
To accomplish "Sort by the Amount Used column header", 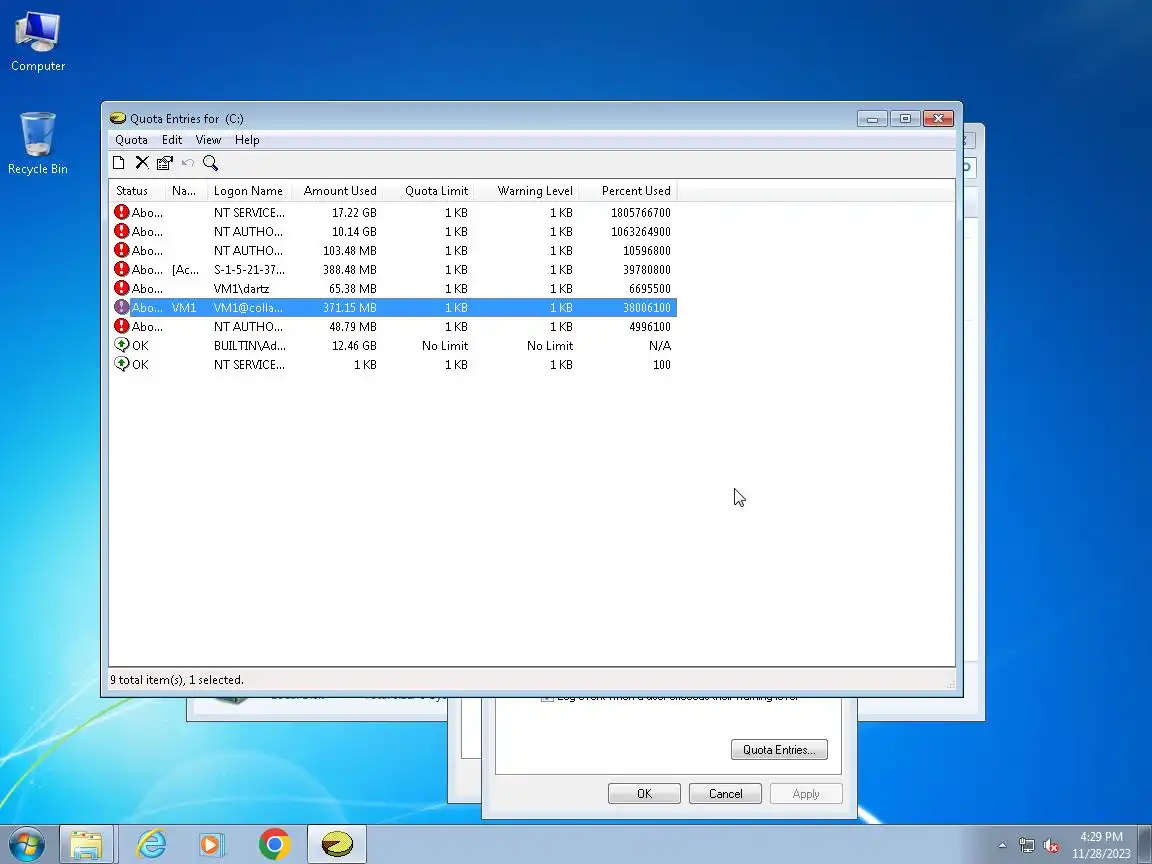I will [x=337, y=190].
